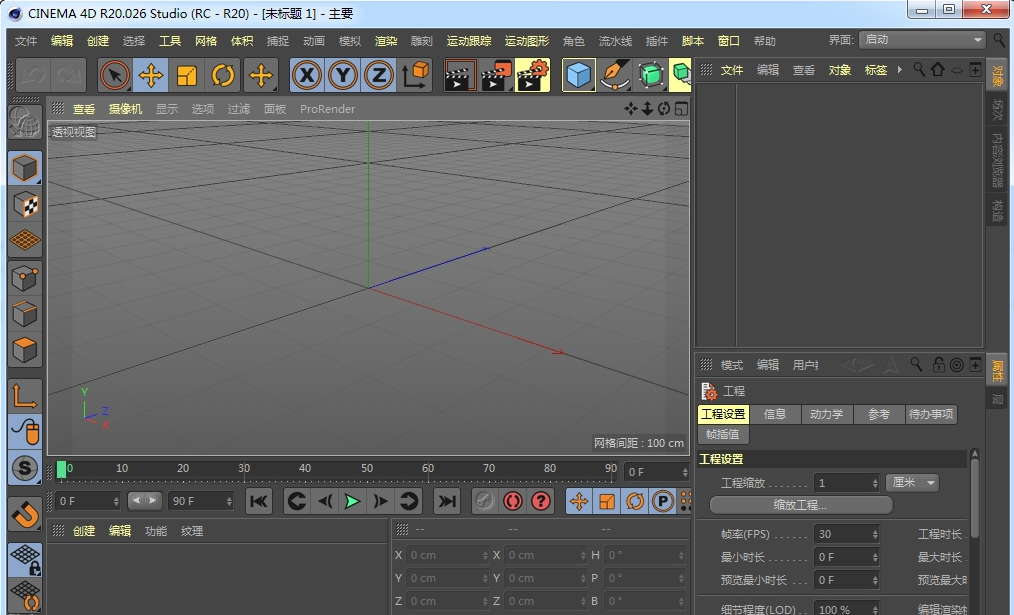Play the animation forward
This screenshot has height=615, width=1014.
click(x=352, y=501)
